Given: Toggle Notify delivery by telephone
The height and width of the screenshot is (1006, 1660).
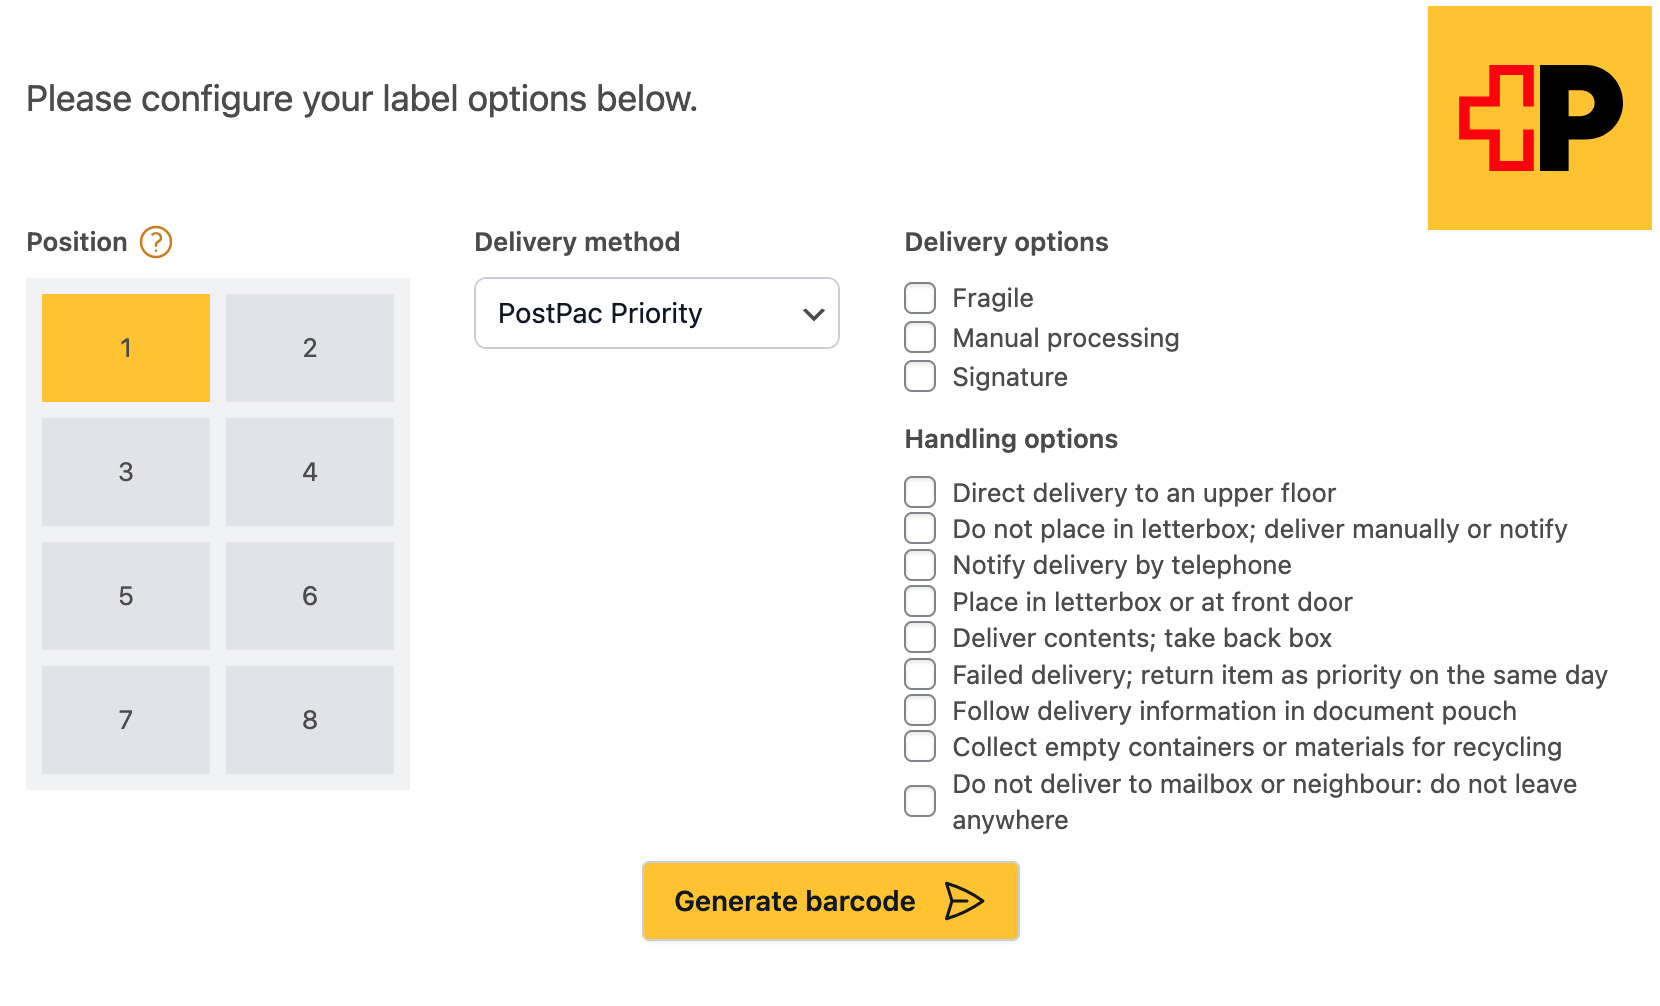Looking at the screenshot, I should click(x=920, y=565).
